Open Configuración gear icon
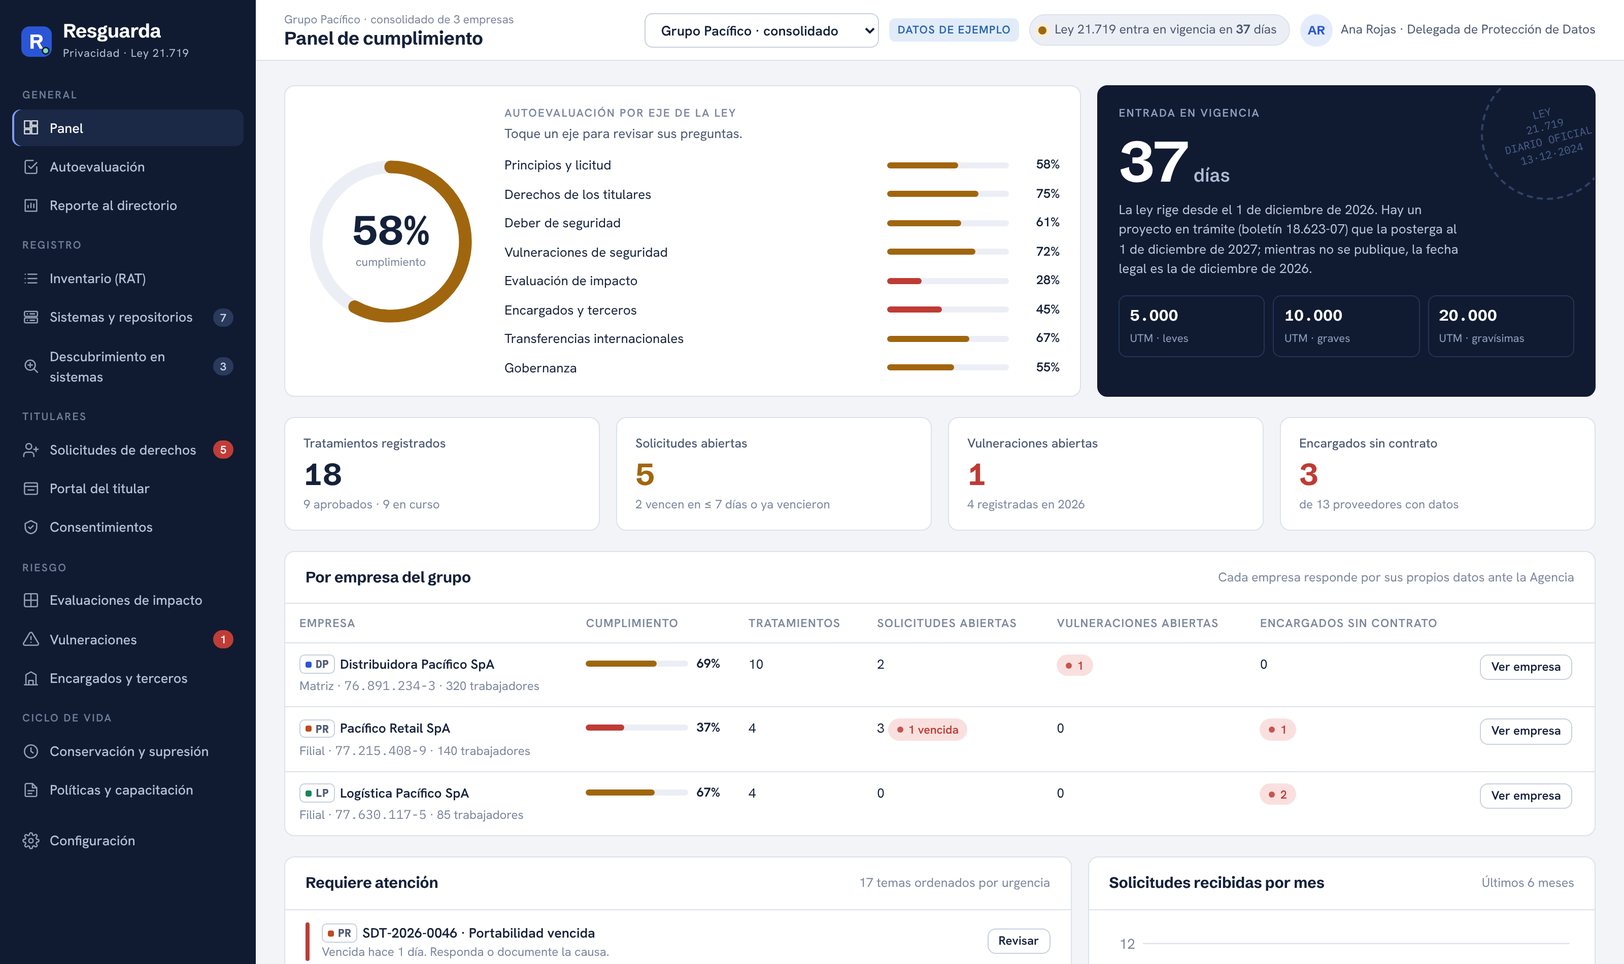 tap(31, 841)
